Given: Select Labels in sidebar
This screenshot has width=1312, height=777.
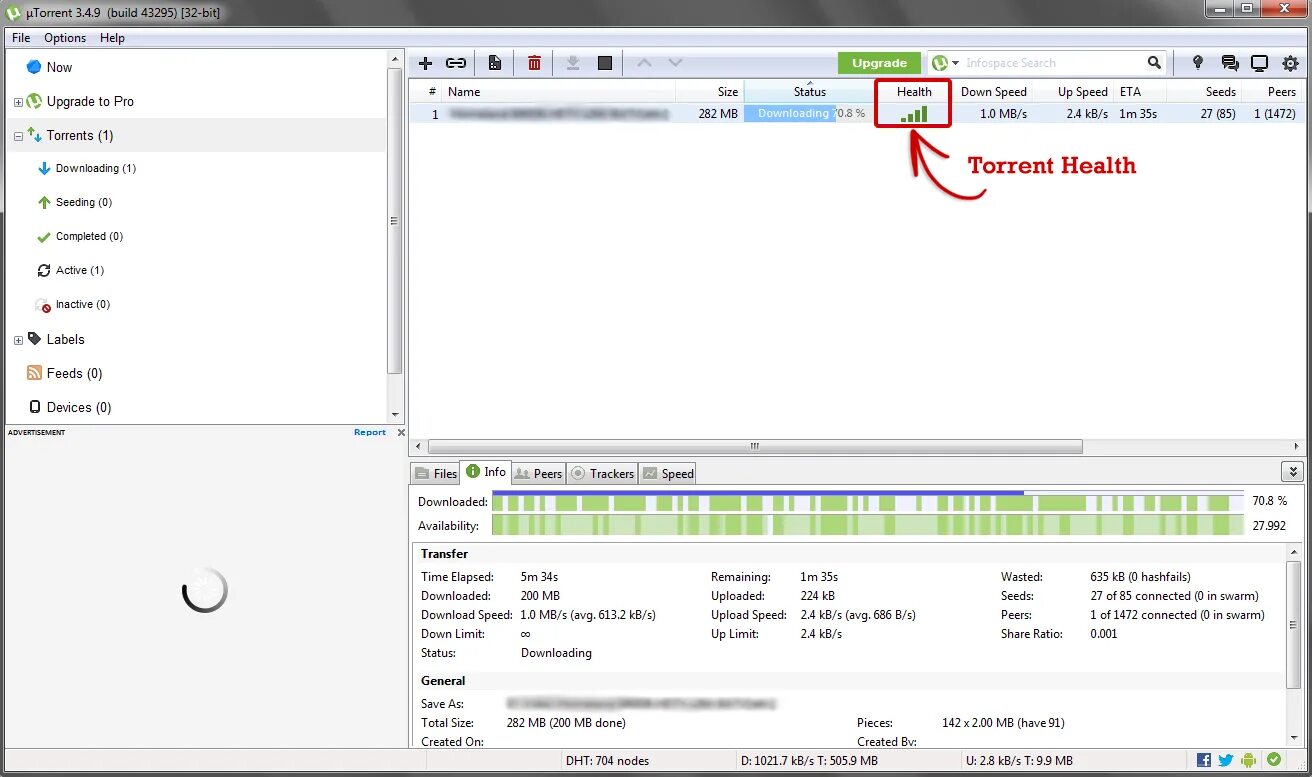Looking at the screenshot, I should click(x=65, y=339).
